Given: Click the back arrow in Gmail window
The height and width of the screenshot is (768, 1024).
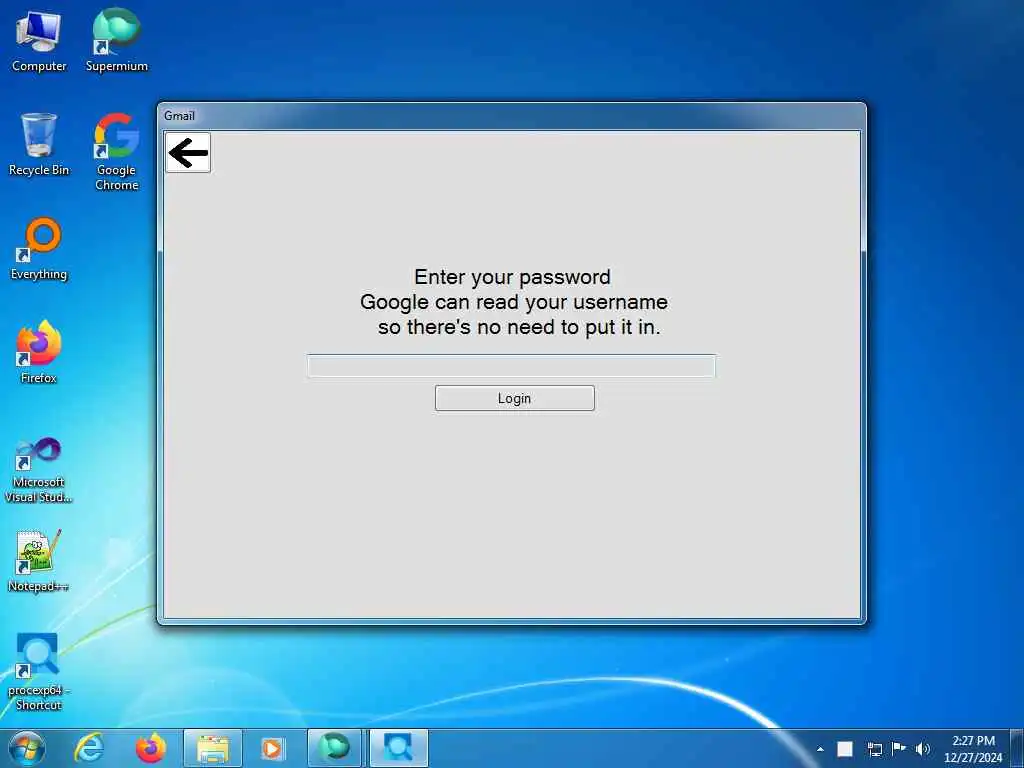Looking at the screenshot, I should point(188,153).
